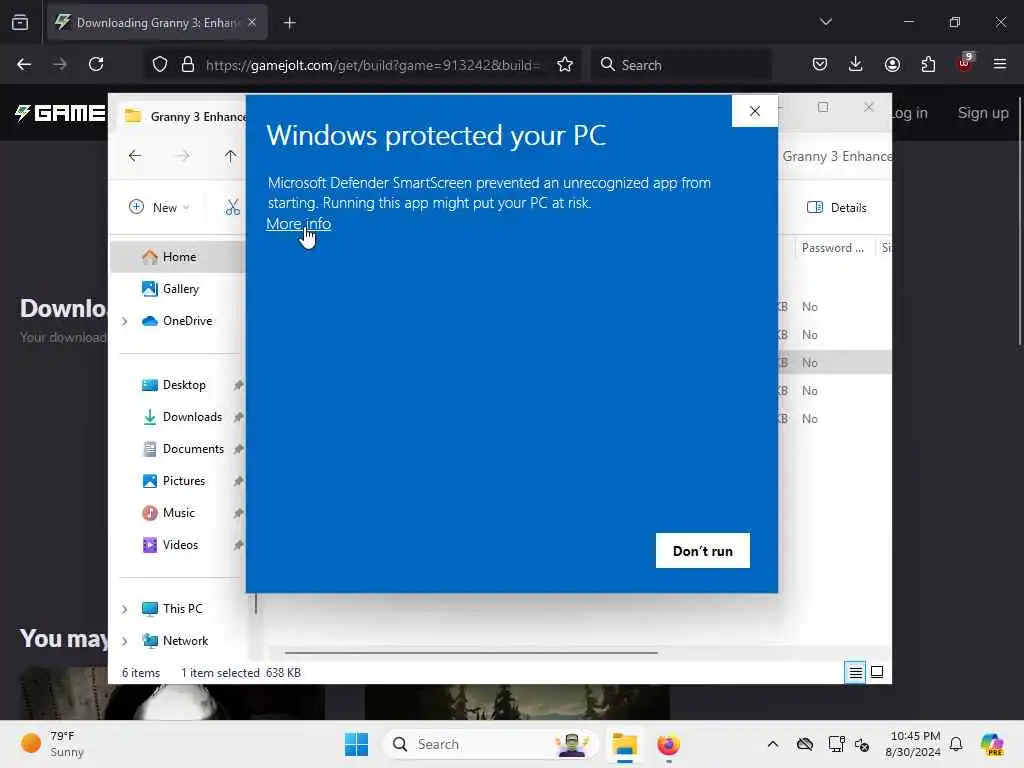Select the Granny 3 Enhance File Explorer tab
The height and width of the screenshot is (768, 1024).
185,116
